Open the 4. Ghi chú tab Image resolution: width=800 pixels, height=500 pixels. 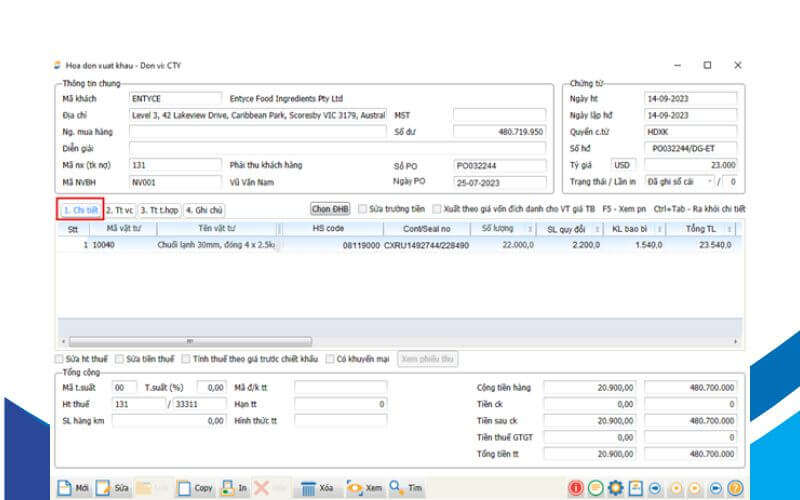(x=204, y=210)
